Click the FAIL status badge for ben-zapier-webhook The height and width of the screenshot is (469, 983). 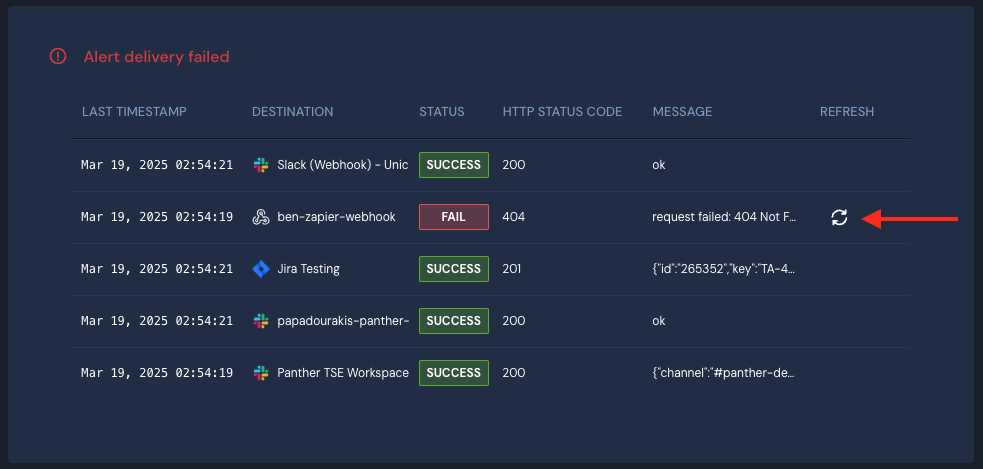click(x=454, y=217)
